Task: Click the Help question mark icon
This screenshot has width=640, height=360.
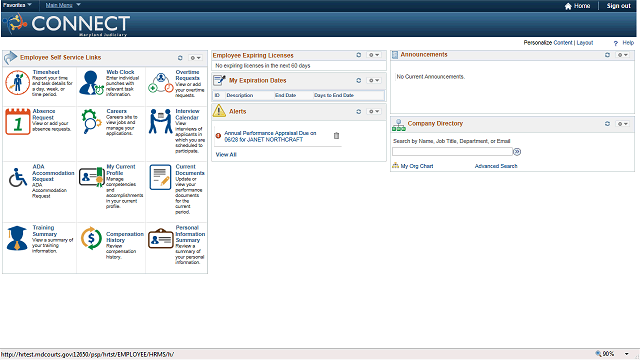Action: [616, 43]
